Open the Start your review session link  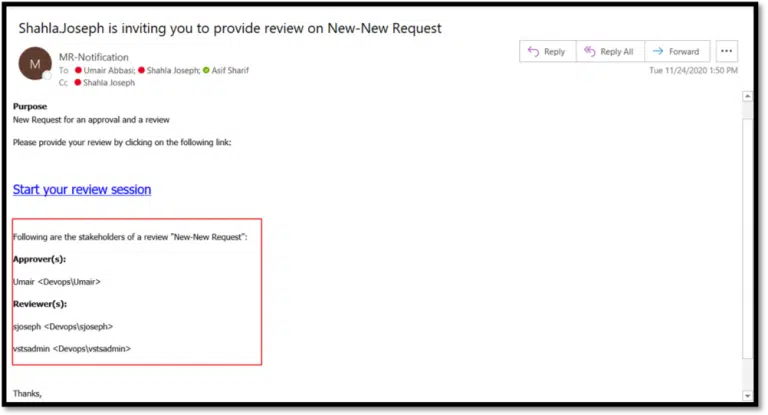[82, 189]
